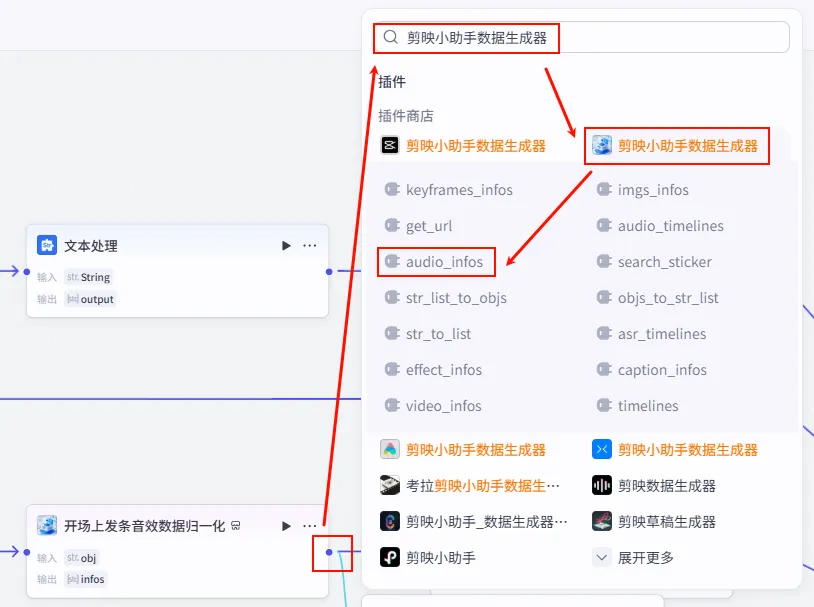Expand more plugins with 展开更多
This screenshot has height=607, width=814.
click(x=633, y=558)
